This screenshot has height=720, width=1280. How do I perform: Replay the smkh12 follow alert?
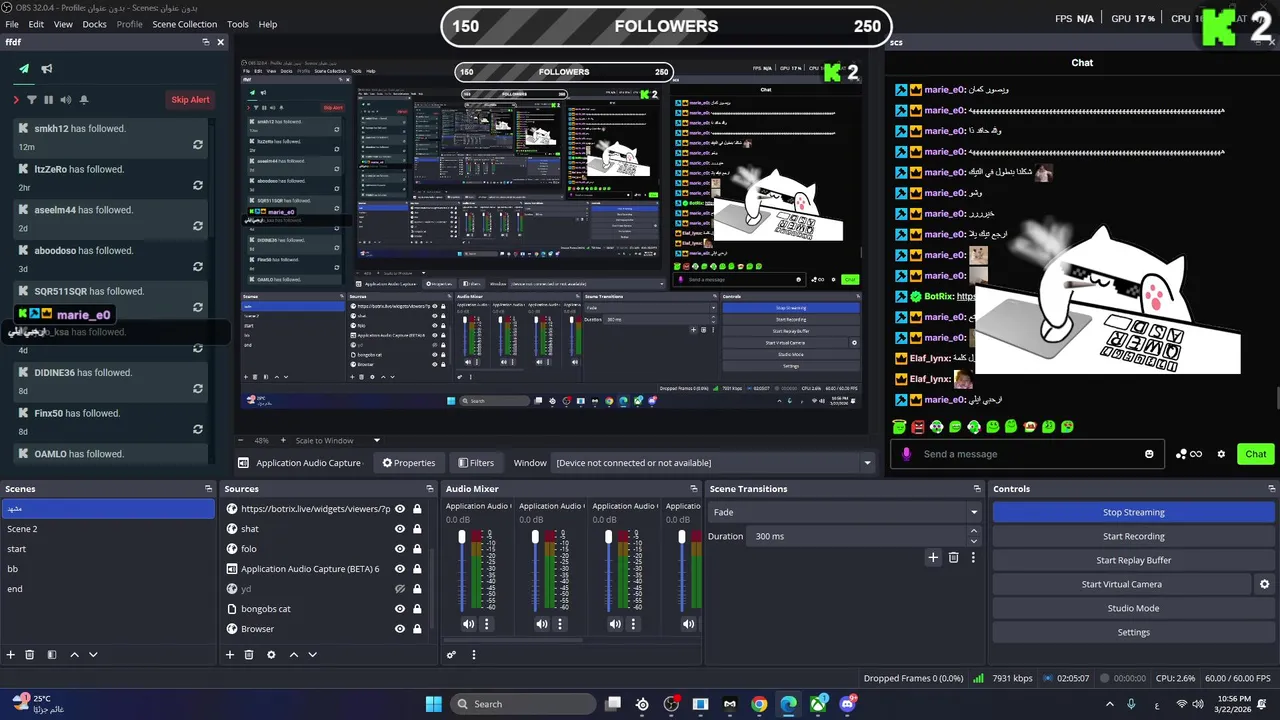pos(198,145)
